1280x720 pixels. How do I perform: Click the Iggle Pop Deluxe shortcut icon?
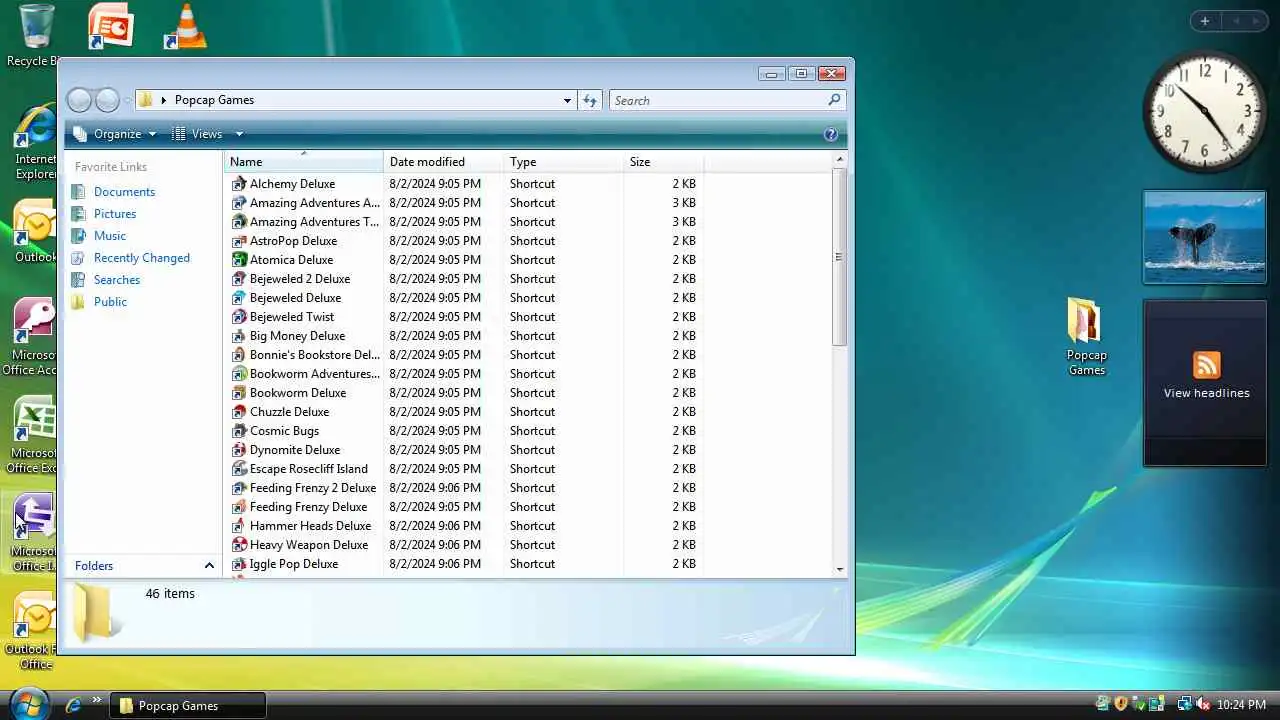tap(239, 564)
